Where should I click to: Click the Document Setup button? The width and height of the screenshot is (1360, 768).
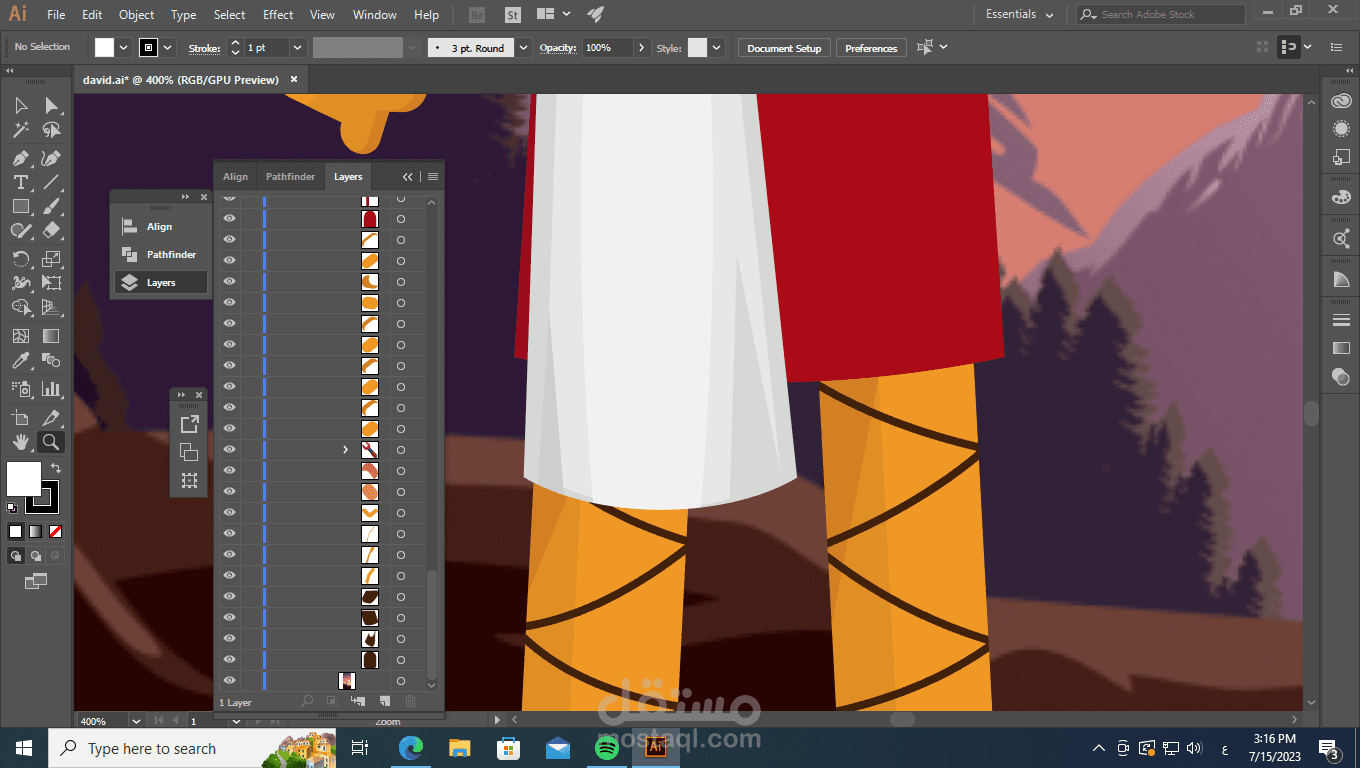pyautogui.click(x=783, y=48)
